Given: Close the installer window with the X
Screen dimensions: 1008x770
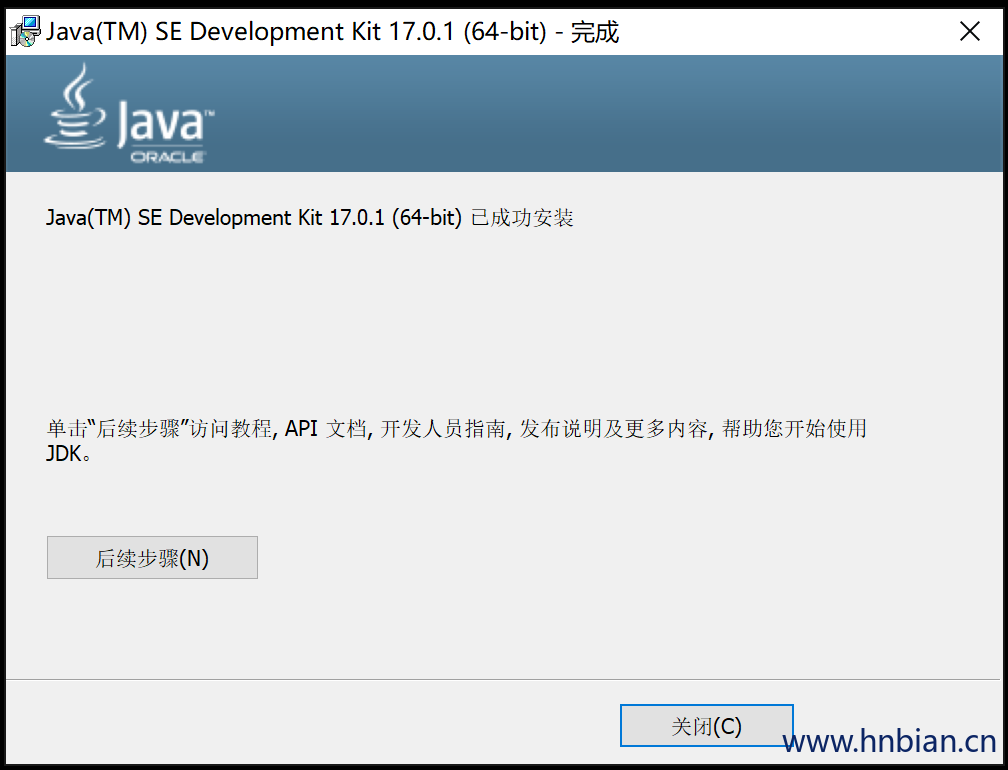Looking at the screenshot, I should click(969, 31).
